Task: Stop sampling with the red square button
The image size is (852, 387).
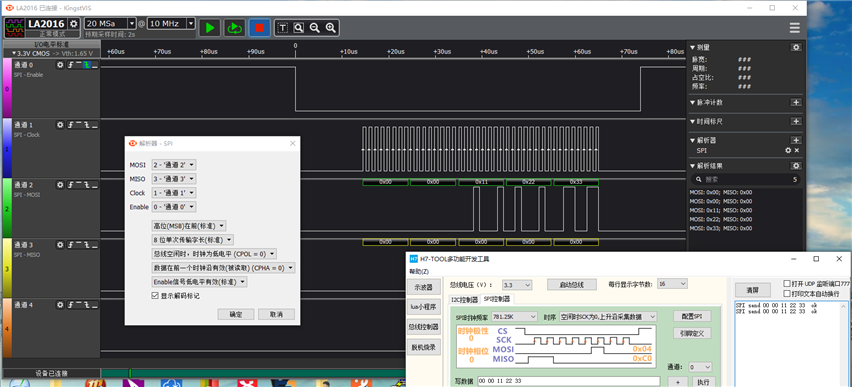Action: (260, 27)
